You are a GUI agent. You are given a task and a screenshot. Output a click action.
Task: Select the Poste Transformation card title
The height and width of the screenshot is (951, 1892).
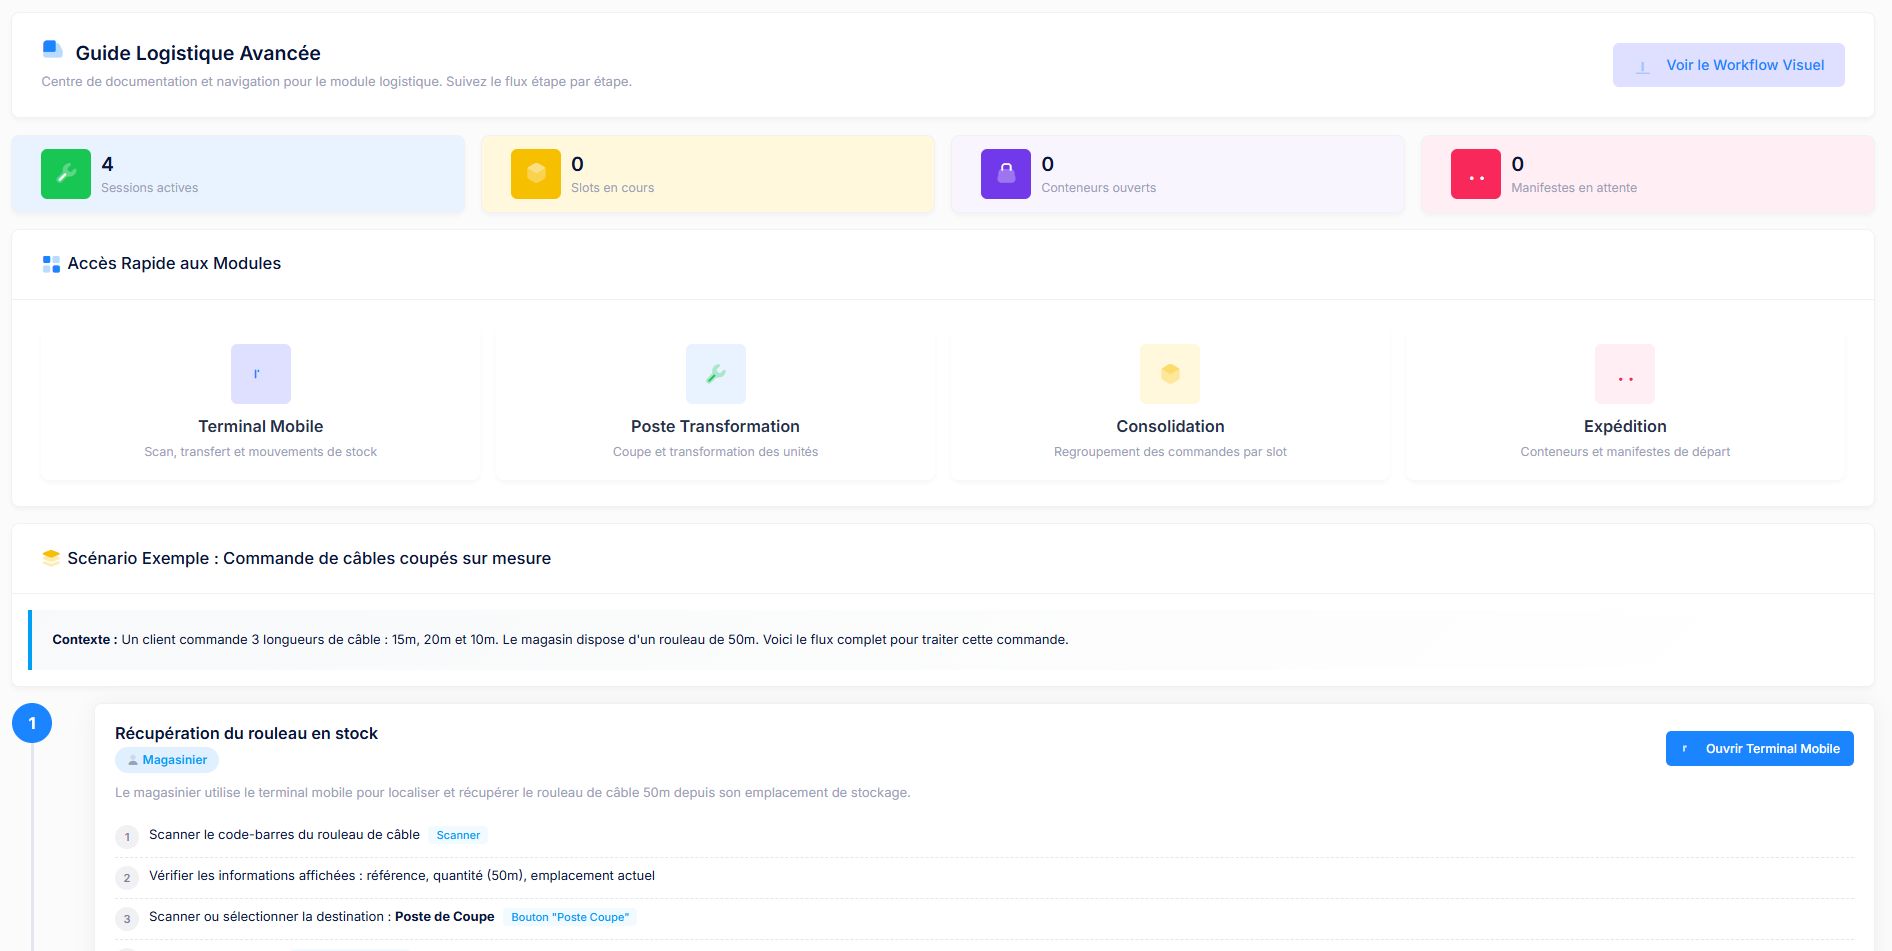tap(715, 426)
